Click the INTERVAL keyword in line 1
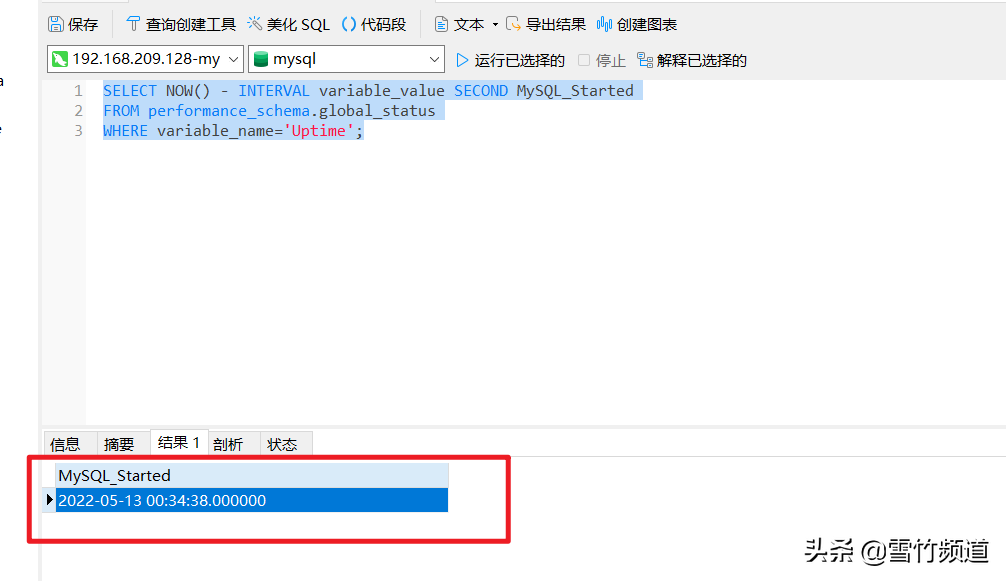 [274, 90]
